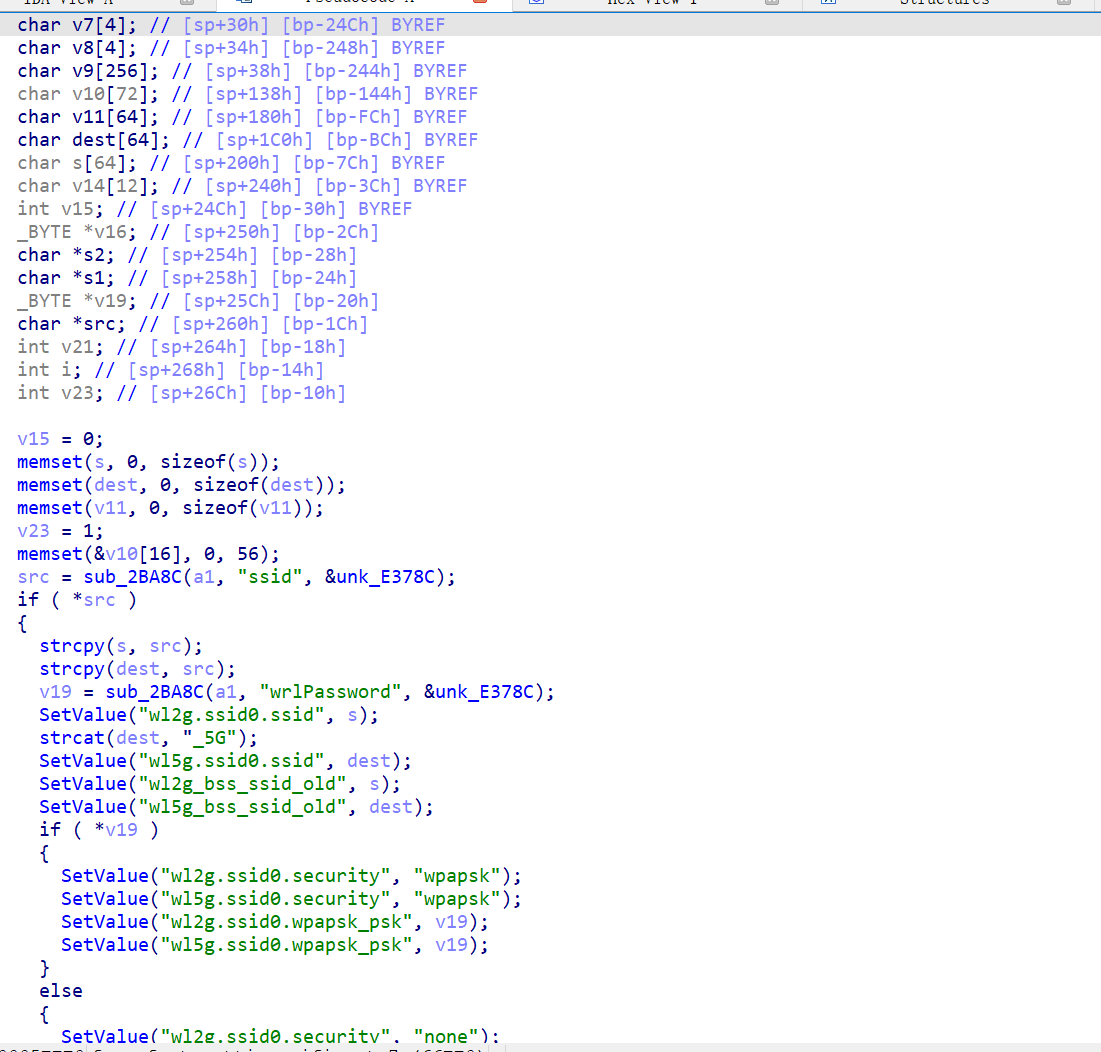Click SetValue for "wl2g.ssid0.ssid"

[209, 715]
